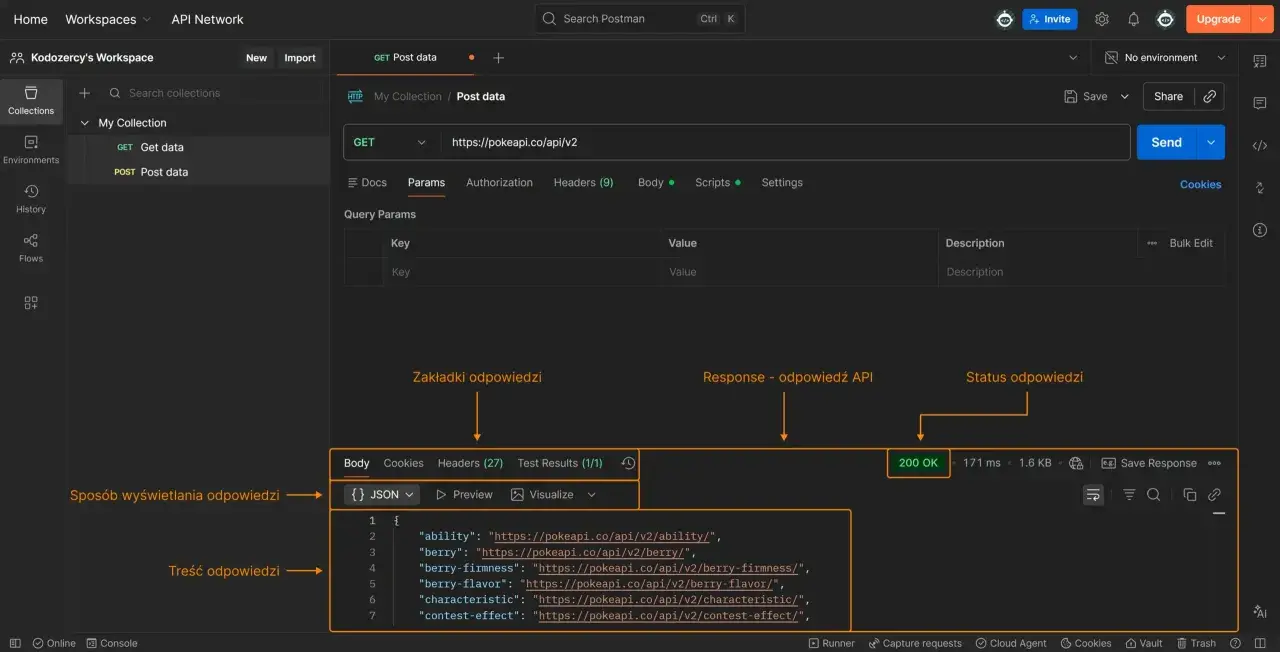The width and height of the screenshot is (1280, 652).
Task: Open the comments icon in the right sidebar
Action: click(1260, 104)
